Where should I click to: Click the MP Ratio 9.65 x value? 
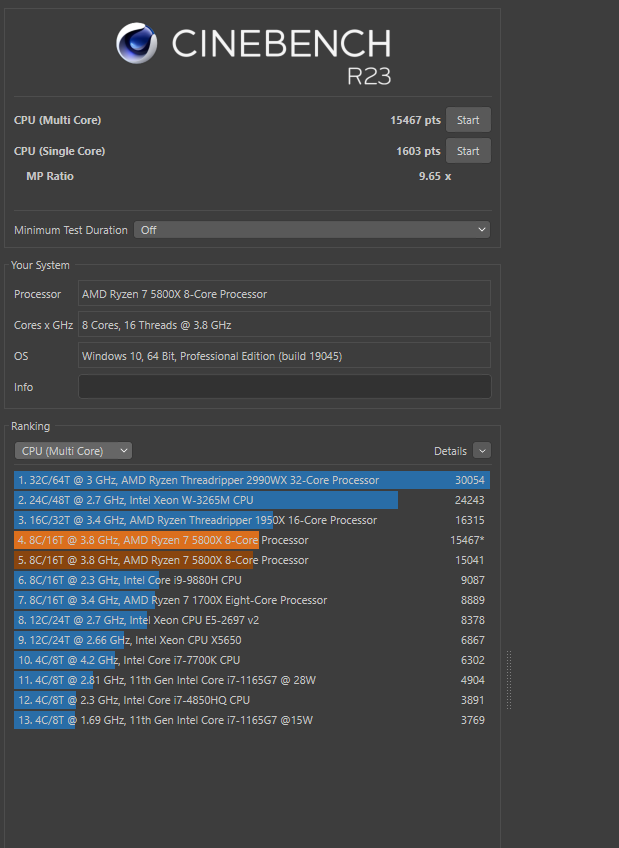point(435,176)
